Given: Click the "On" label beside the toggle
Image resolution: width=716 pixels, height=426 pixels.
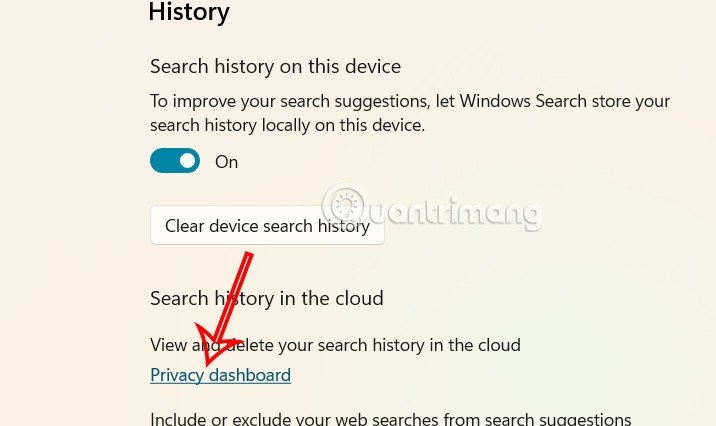Looking at the screenshot, I should click(x=227, y=162).
